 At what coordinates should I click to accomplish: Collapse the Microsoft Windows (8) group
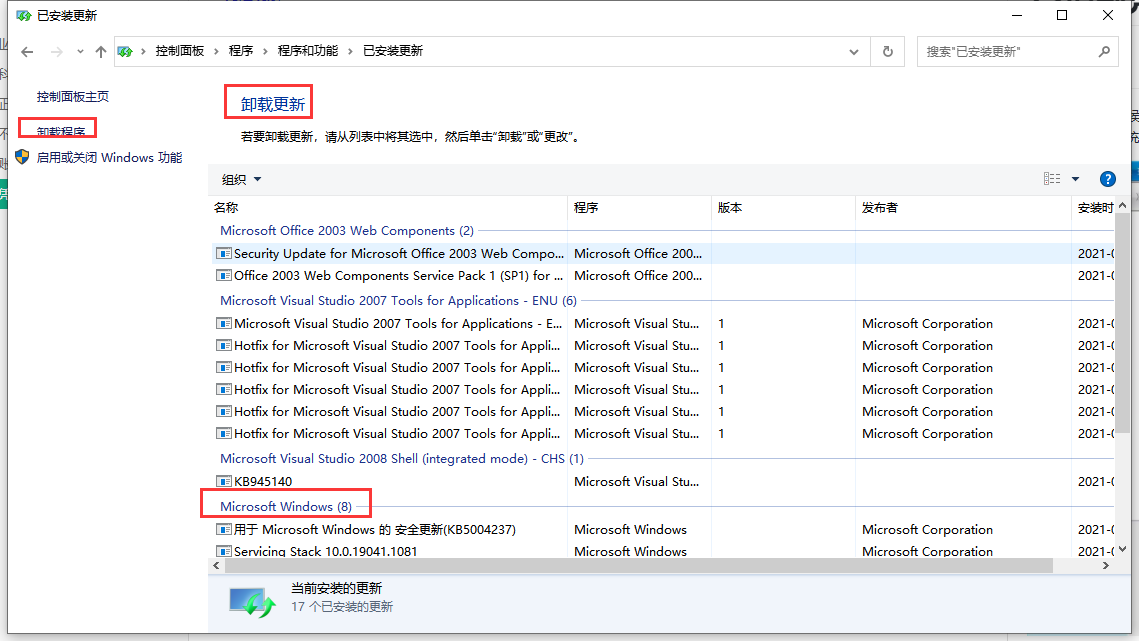(285, 507)
